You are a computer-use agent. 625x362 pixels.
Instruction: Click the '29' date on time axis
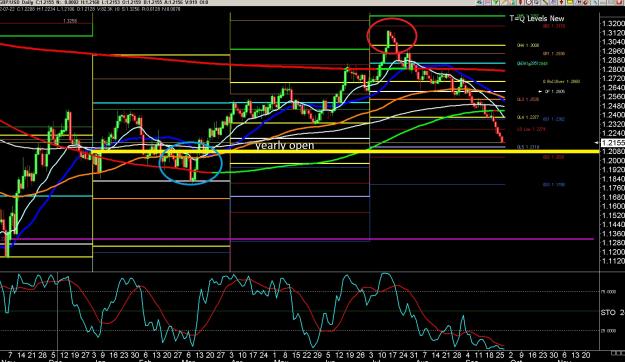point(317,355)
